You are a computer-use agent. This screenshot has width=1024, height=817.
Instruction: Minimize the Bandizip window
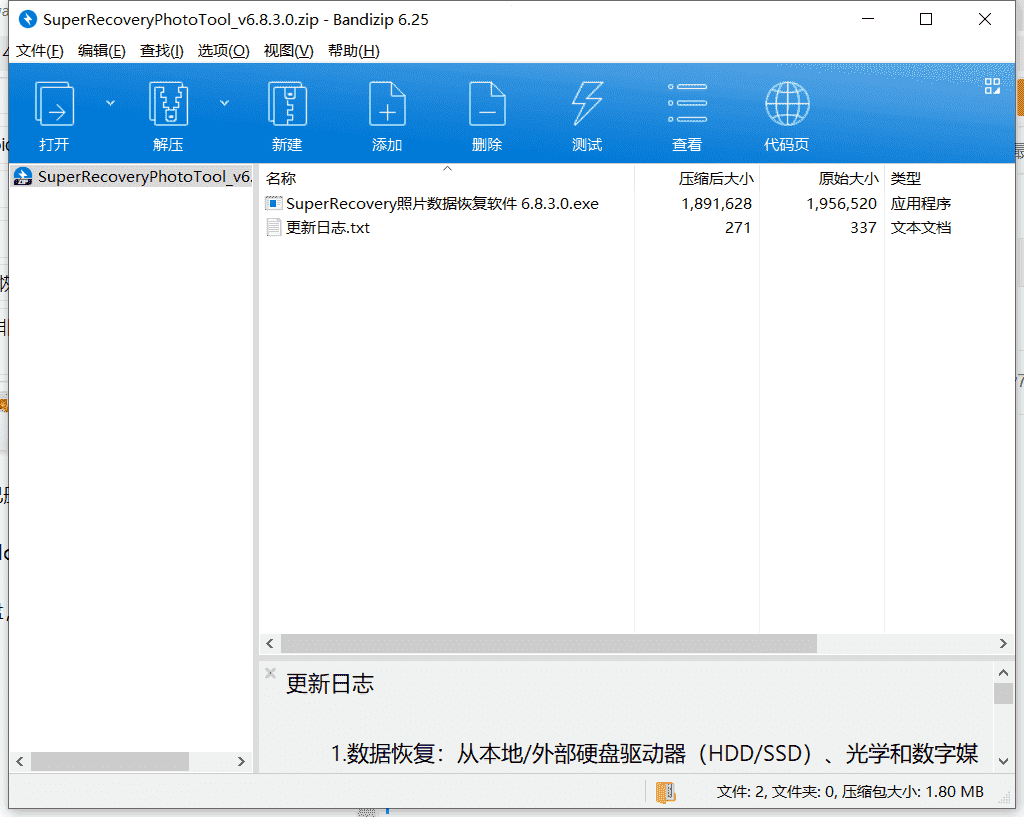[x=868, y=20]
